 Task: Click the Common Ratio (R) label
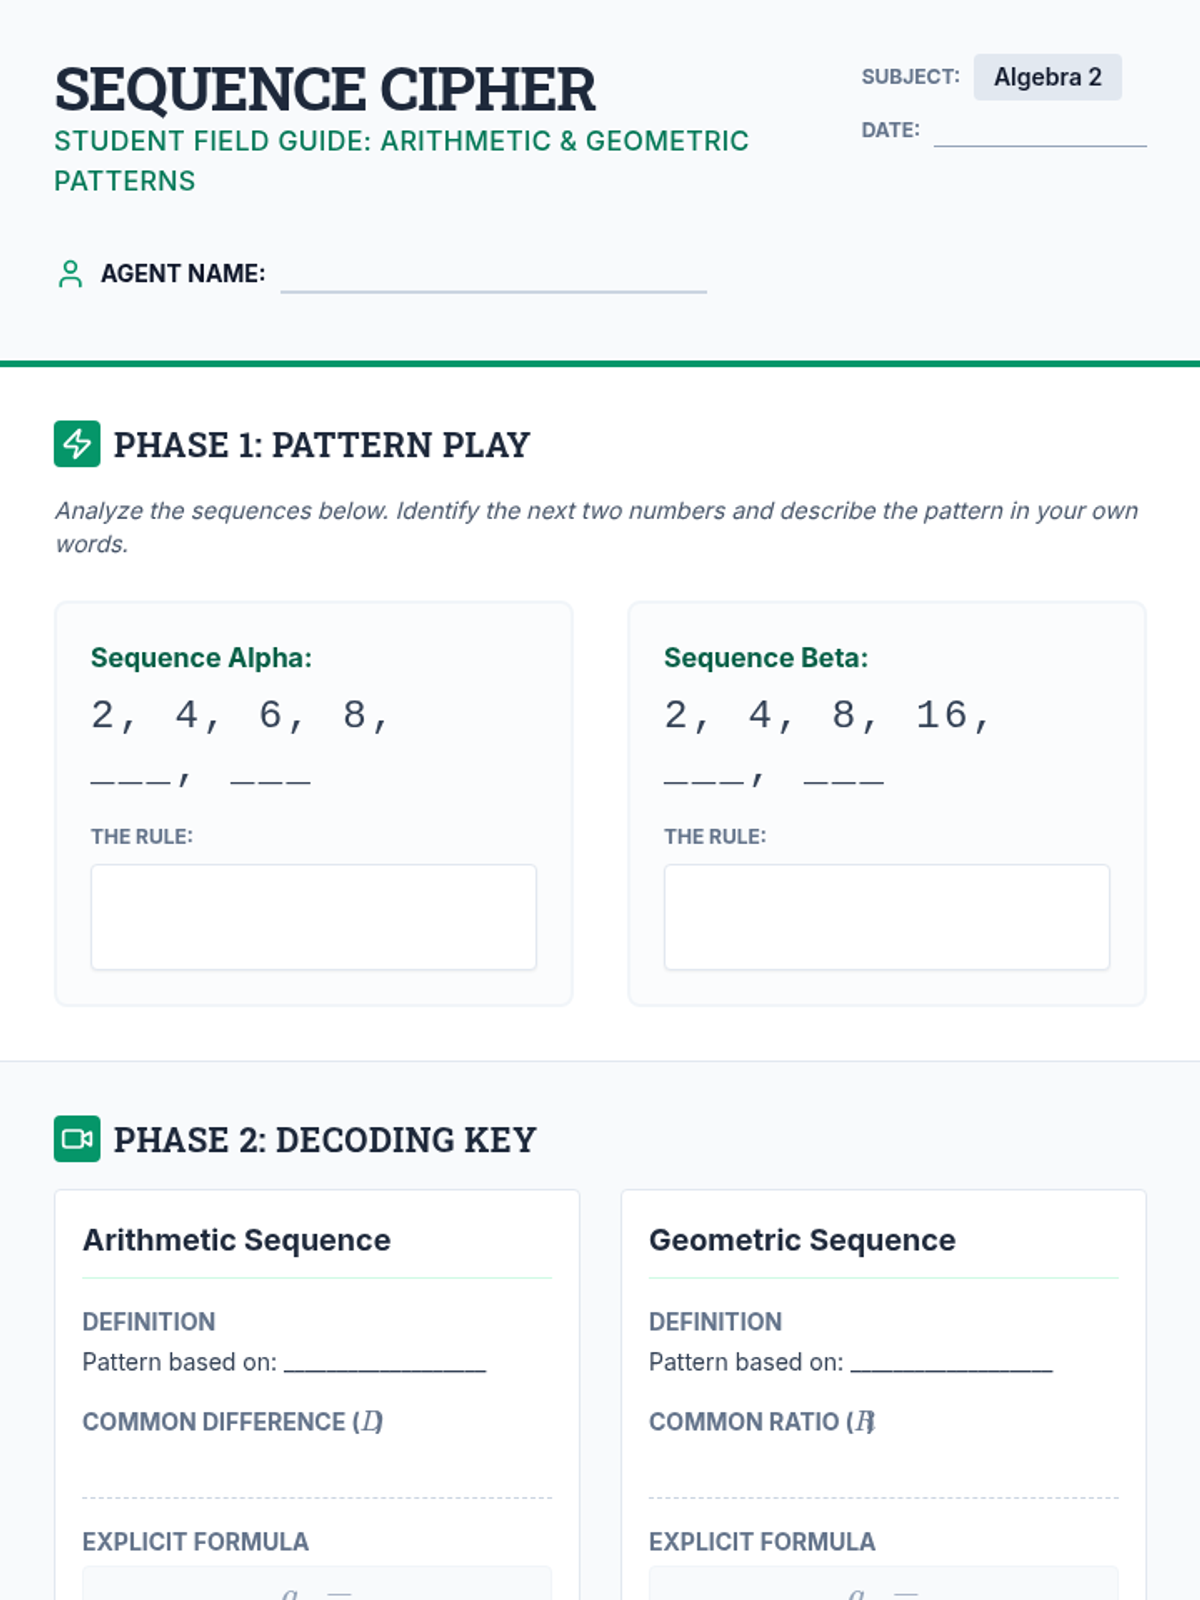(762, 1422)
